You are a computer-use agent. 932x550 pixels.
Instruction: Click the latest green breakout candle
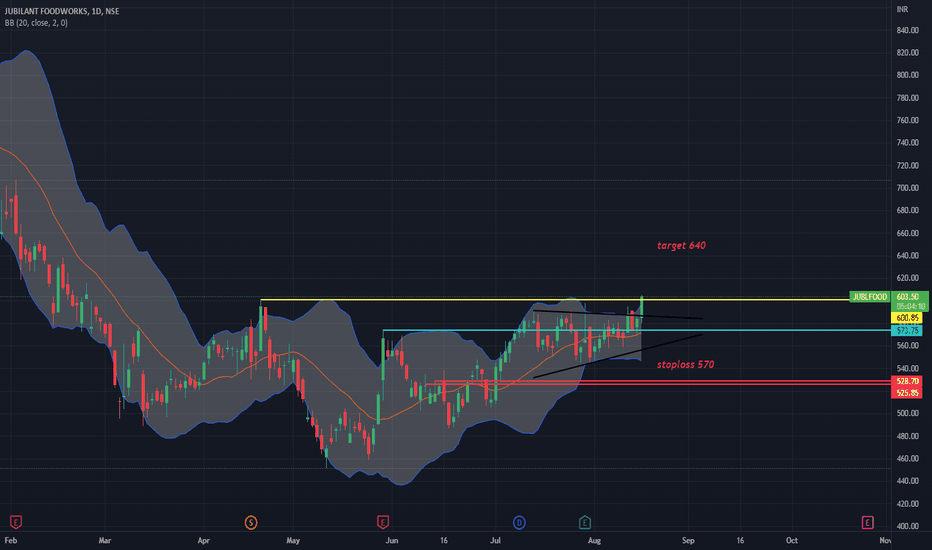coord(642,306)
